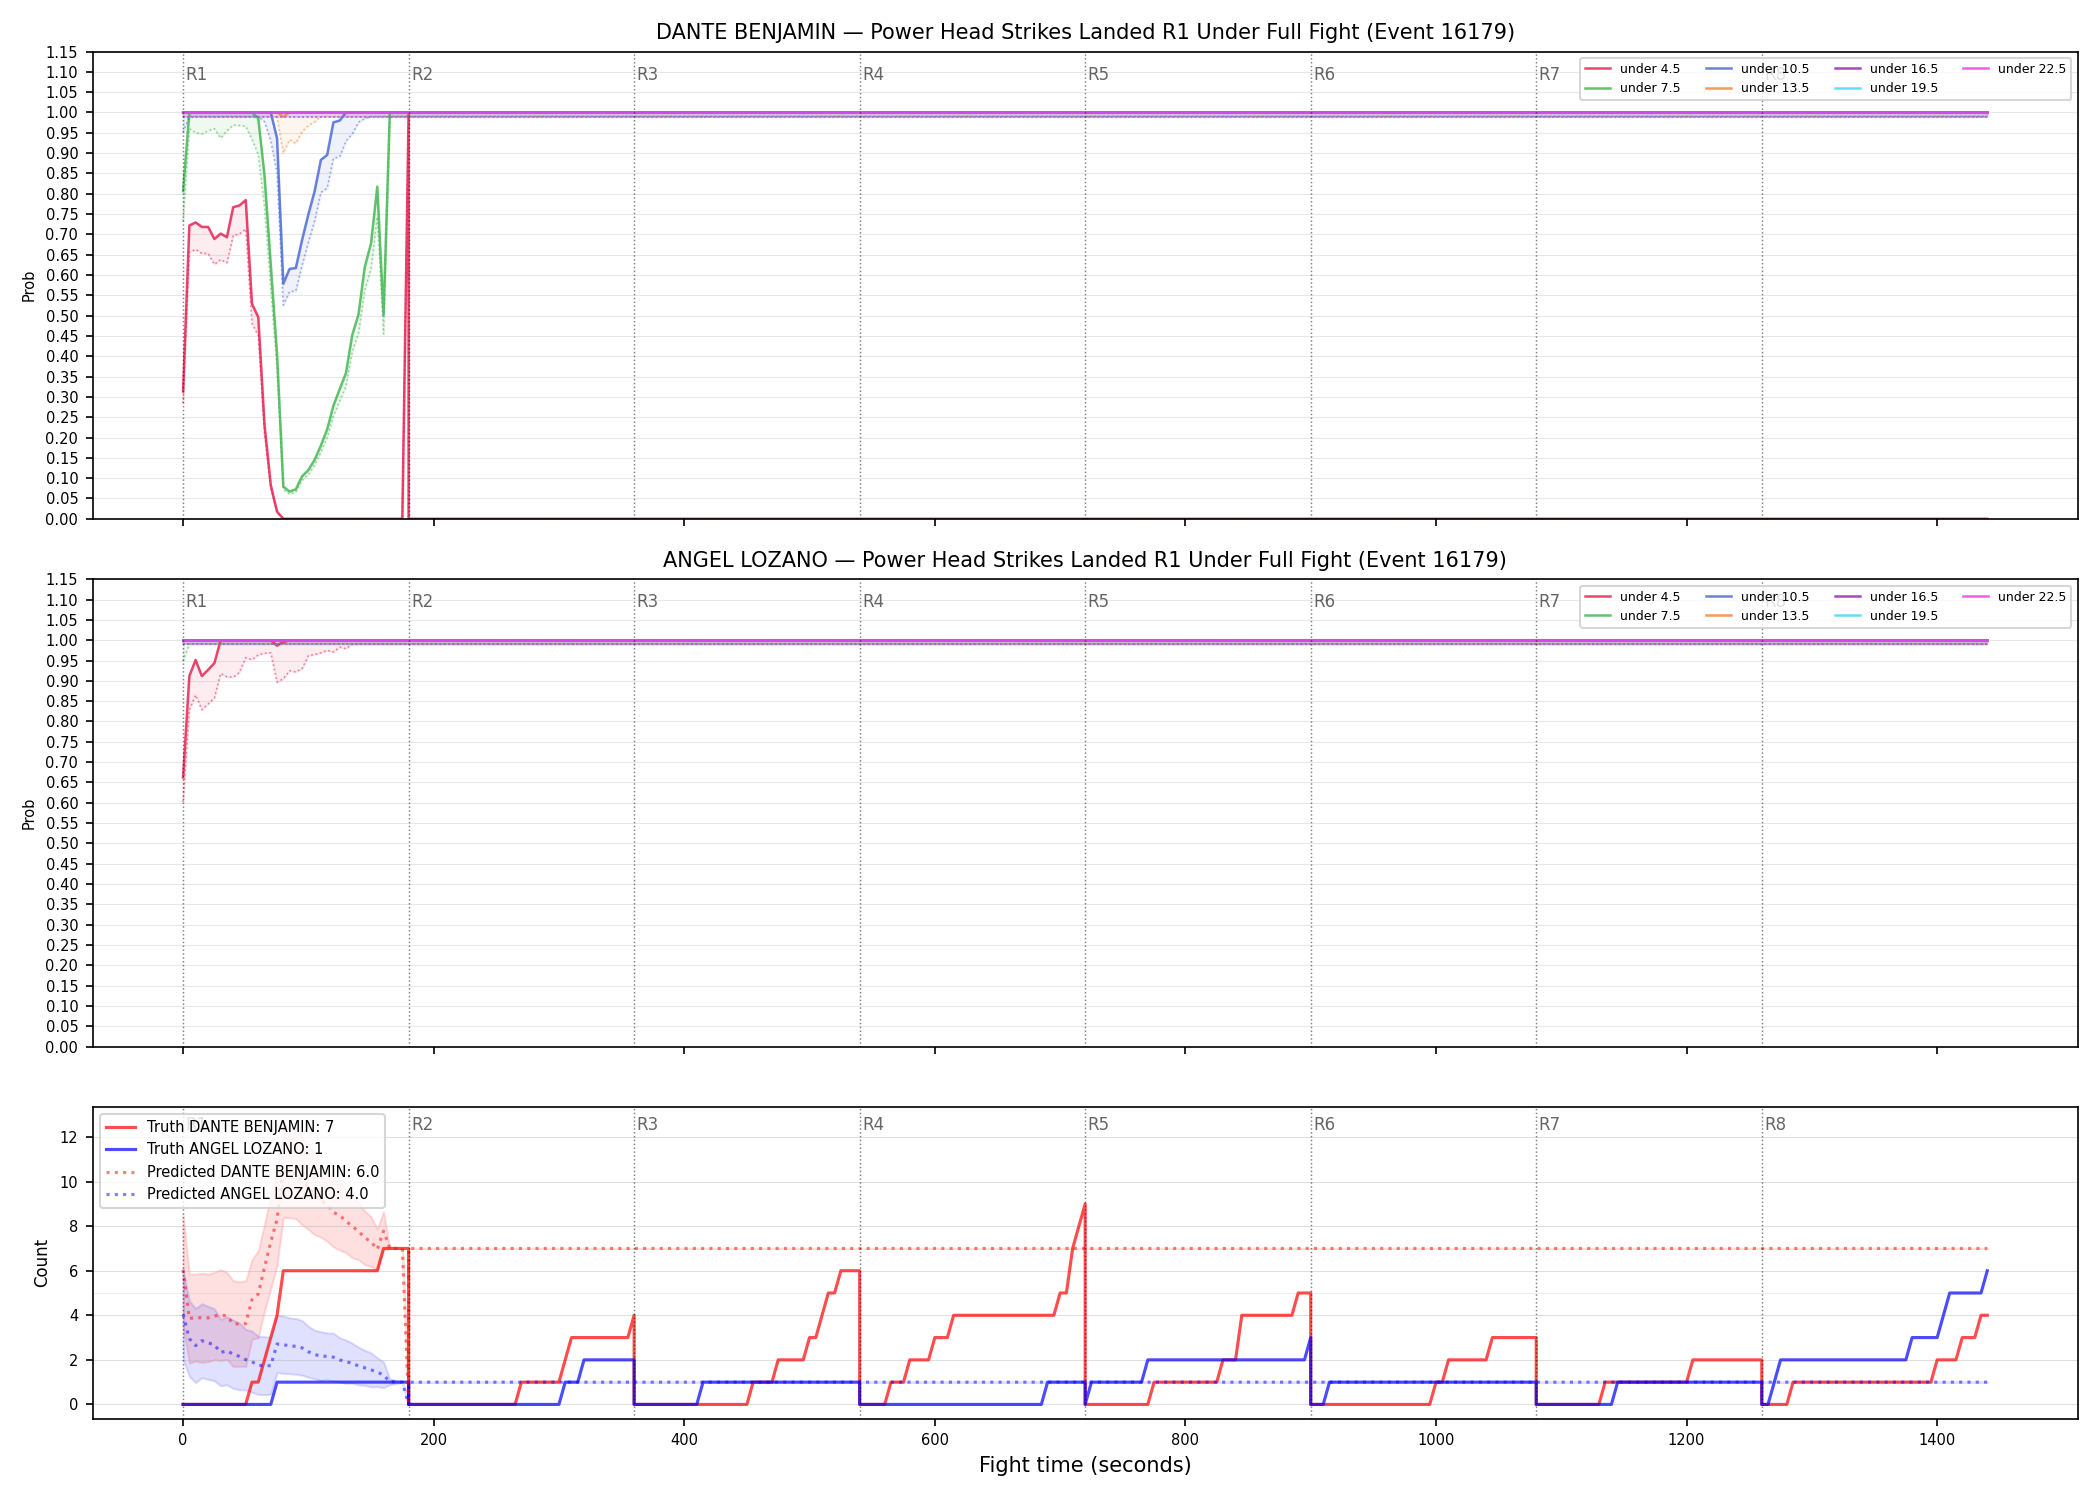Click the 'Fight time (seconds)' axis label
Screen dimensions: 2100x1500
coord(1085,1466)
